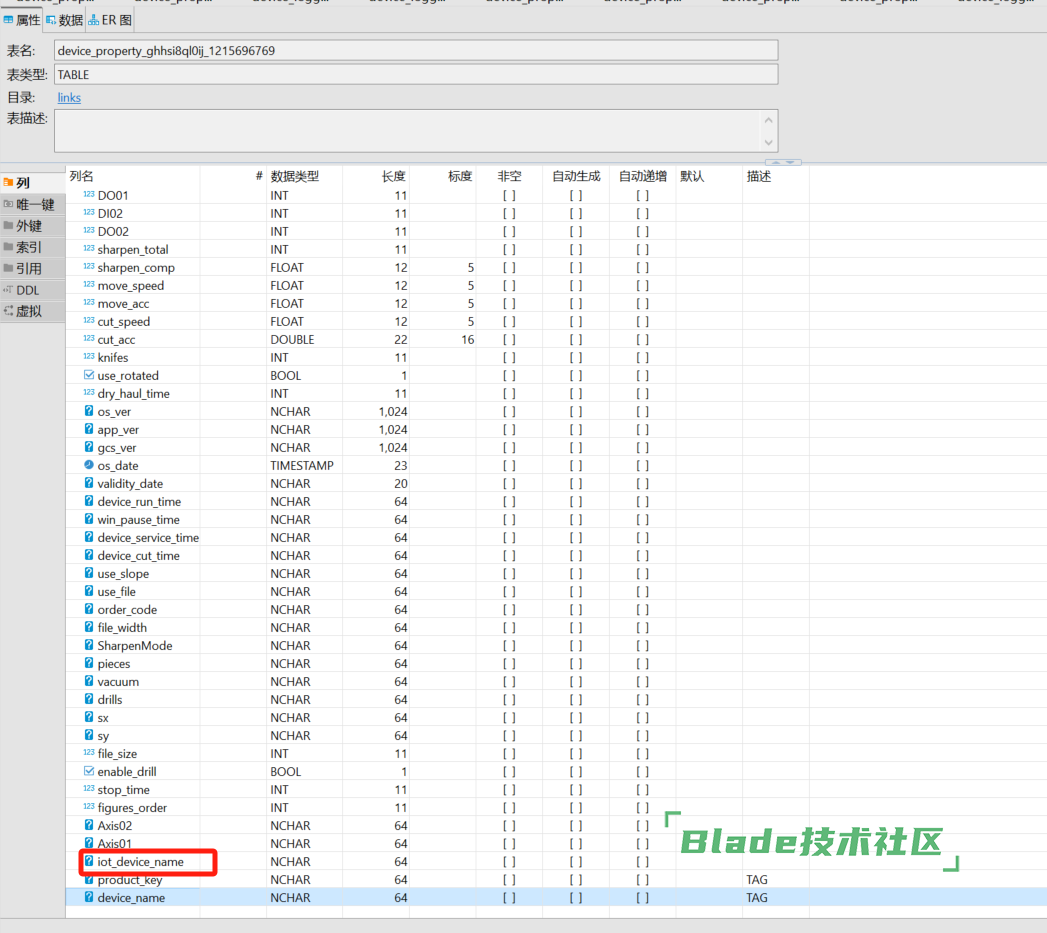This screenshot has height=933, width=1047.
Task: Switch to the ER 图 tab
Action: pyautogui.click(x=110, y=20)
